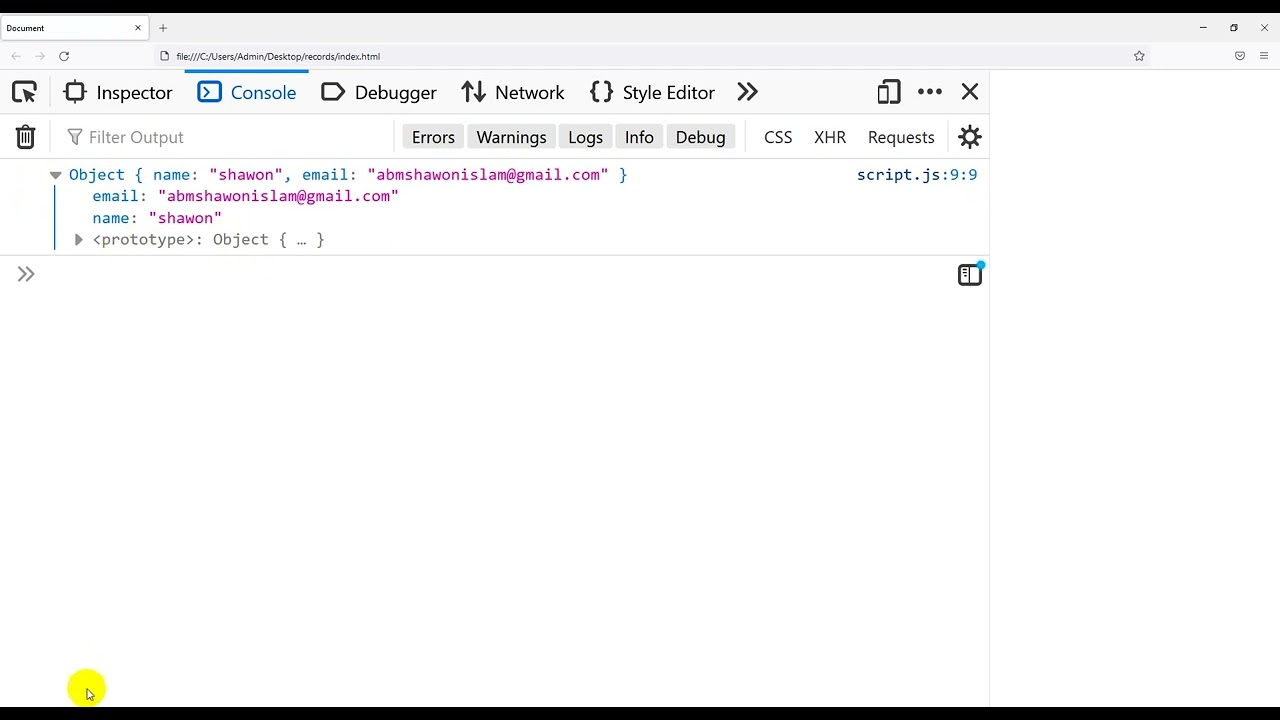Open the Debugger tab

click(379, 92)
